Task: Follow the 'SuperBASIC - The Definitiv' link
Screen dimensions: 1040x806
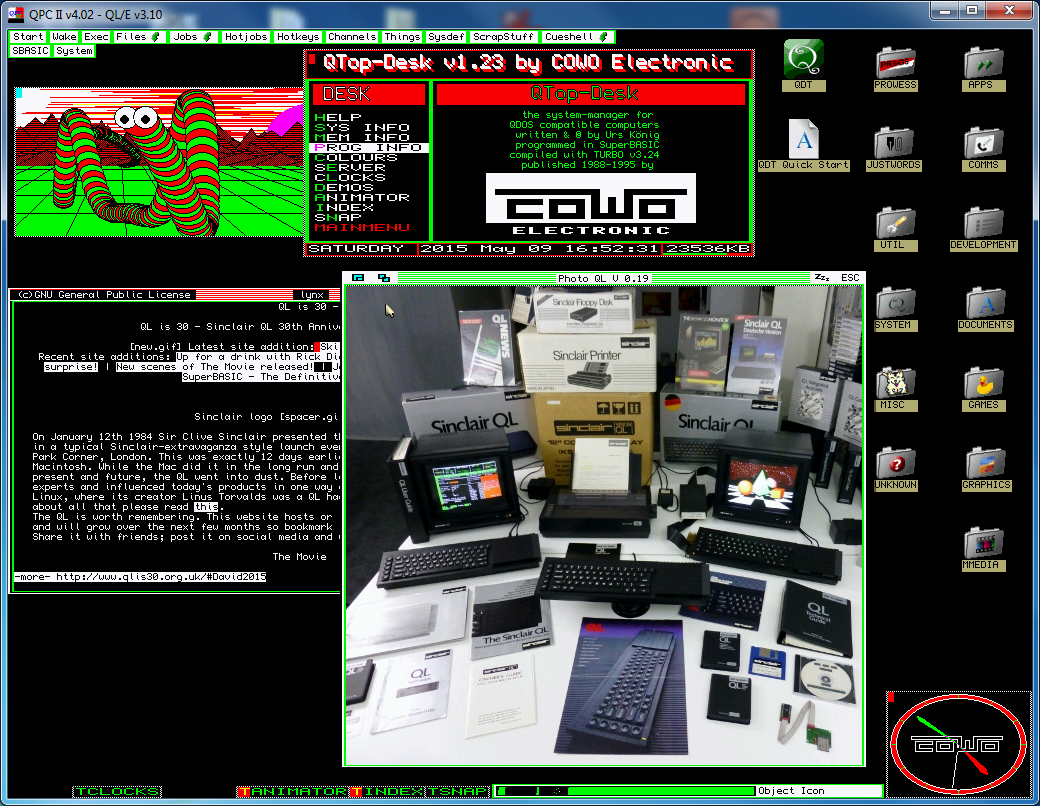Action: coord(261,376)
